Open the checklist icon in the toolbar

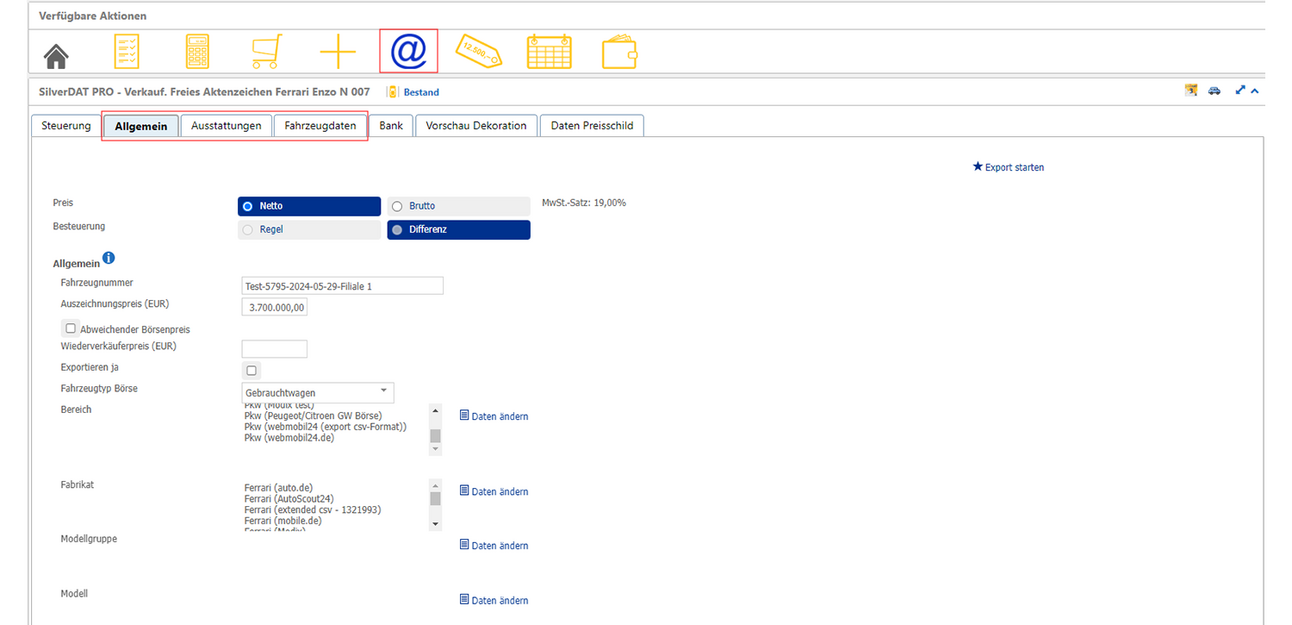tap(127, 52)
